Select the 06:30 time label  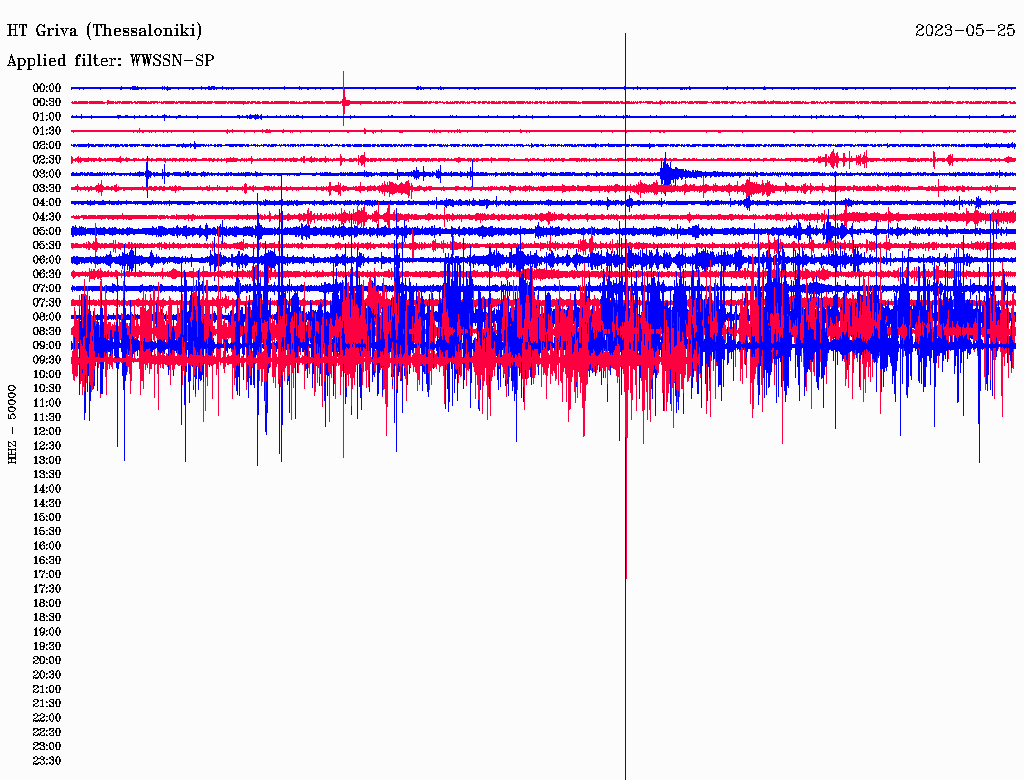click(47, 274)
